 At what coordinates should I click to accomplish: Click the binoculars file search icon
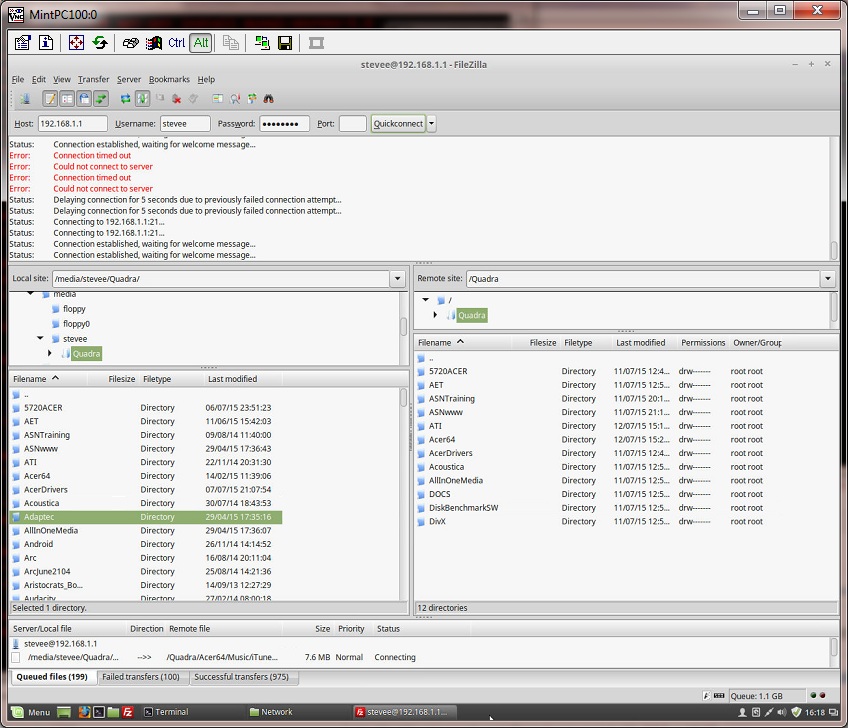point(269,99)
